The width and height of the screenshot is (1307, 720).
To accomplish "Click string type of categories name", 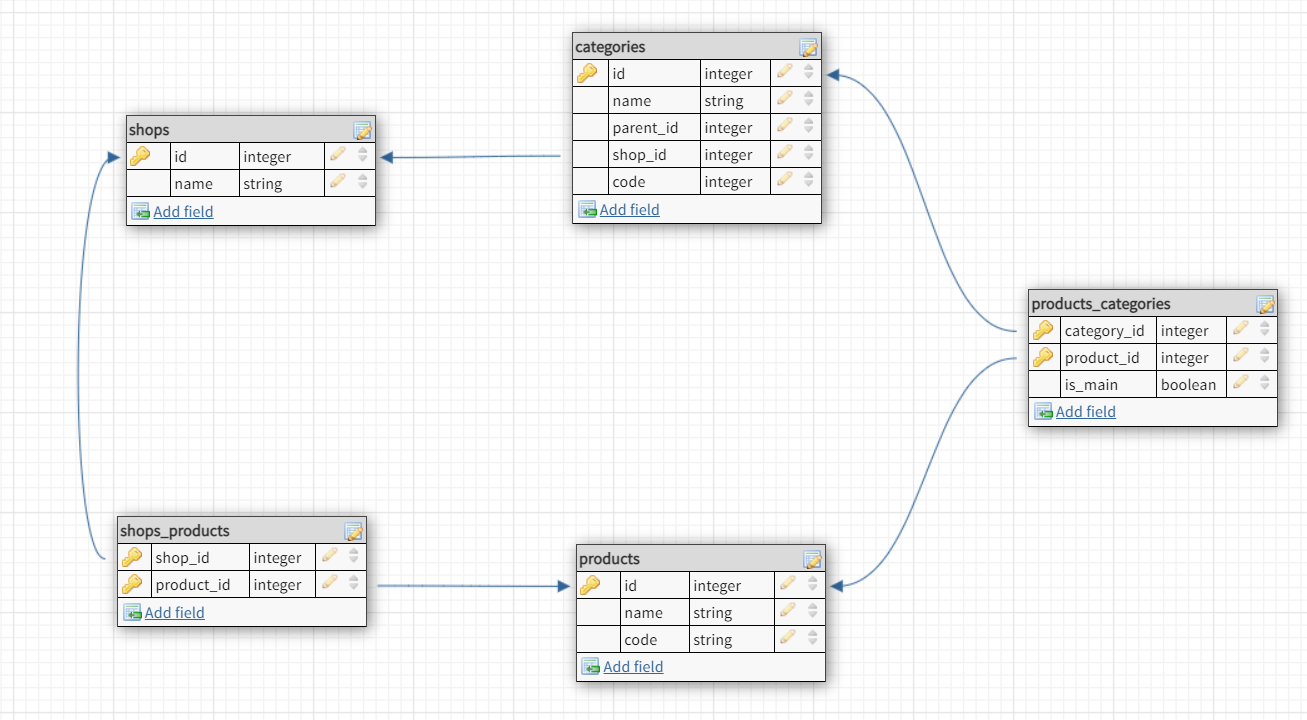I will (724, 101).
